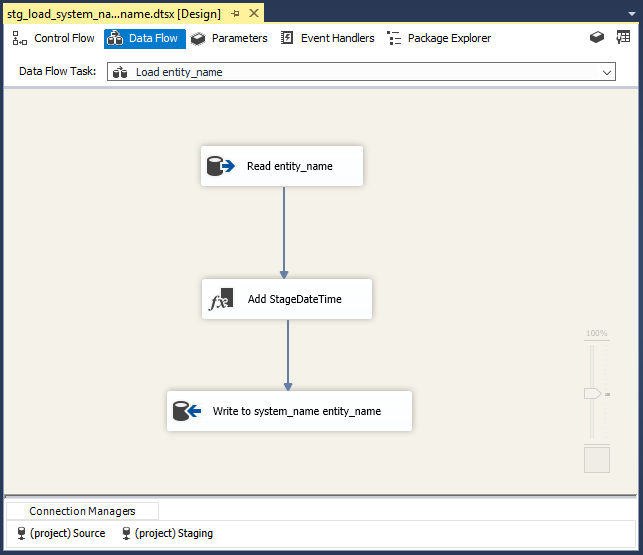This screenshot has height=555, width=643.
Task: Open the document tabs overflow arrow
Action: [x=632, y=14]
